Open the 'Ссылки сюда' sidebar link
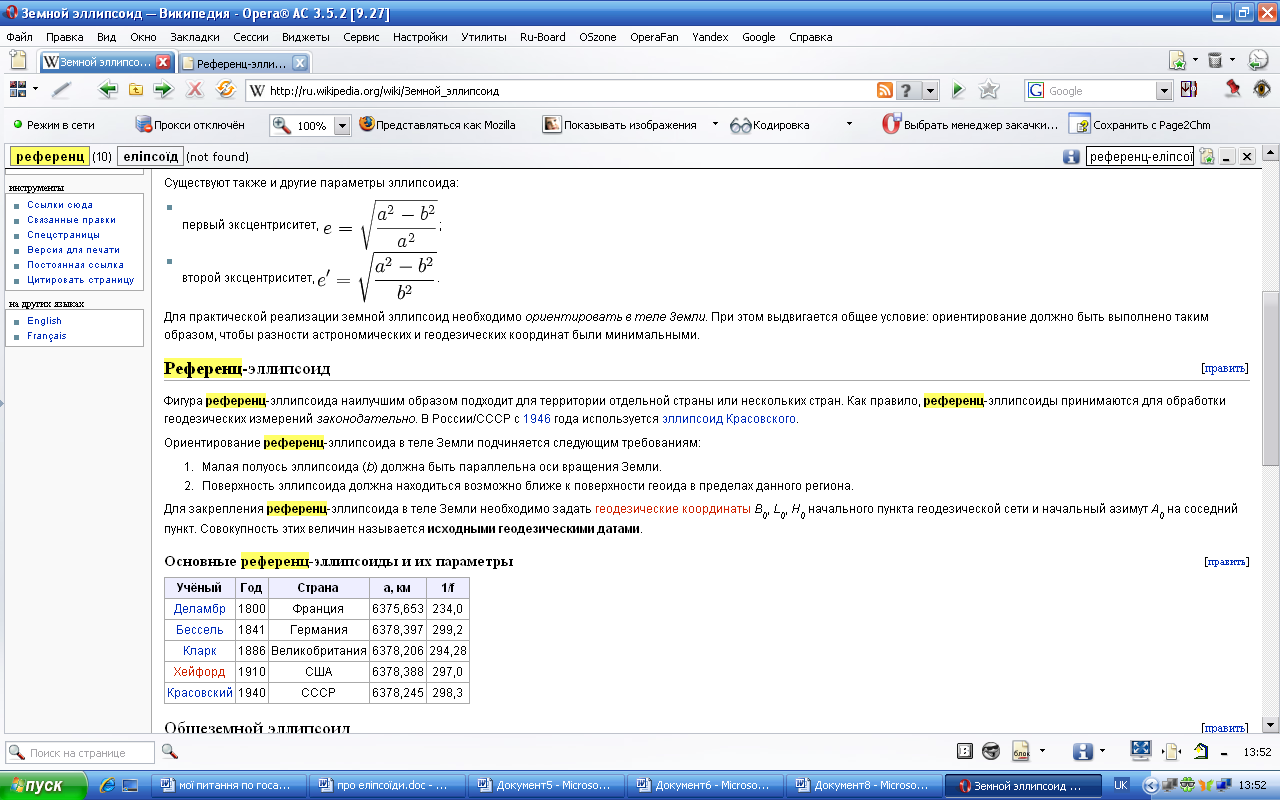The image size is (1280, 800). pyautogui.click(x=60, y=205)
